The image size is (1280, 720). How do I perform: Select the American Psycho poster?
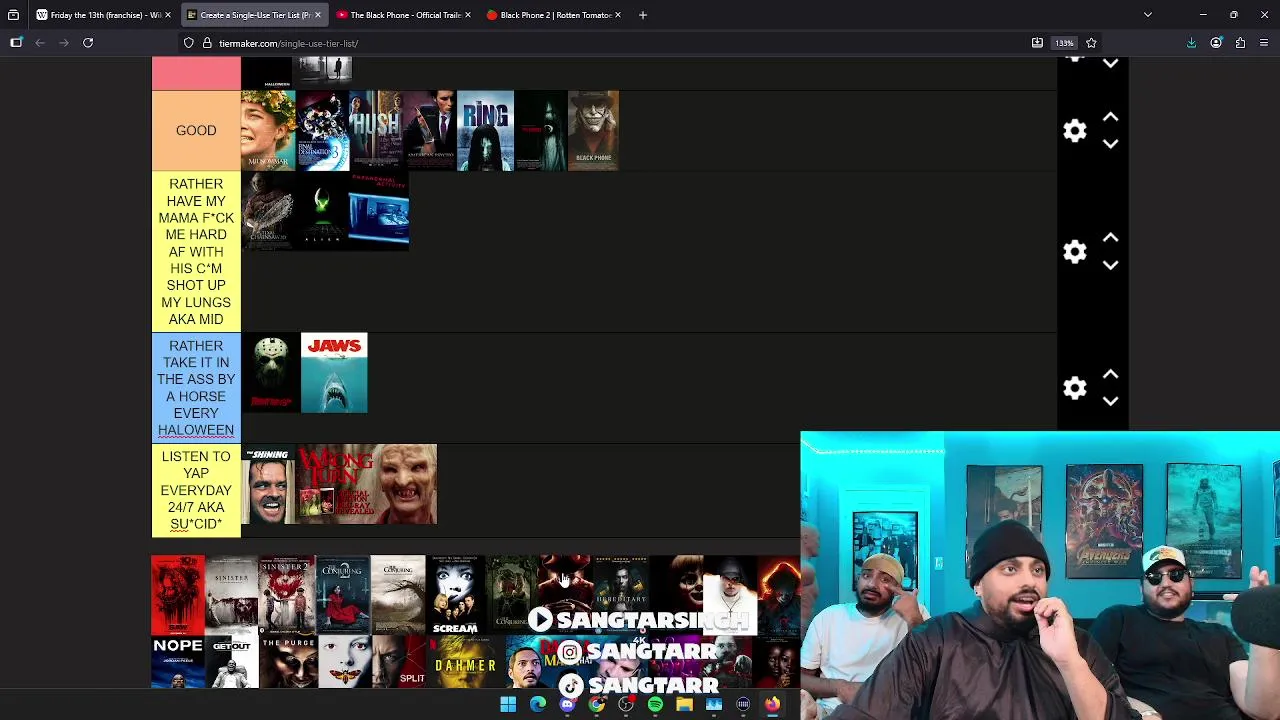click(x=429, y=130)
